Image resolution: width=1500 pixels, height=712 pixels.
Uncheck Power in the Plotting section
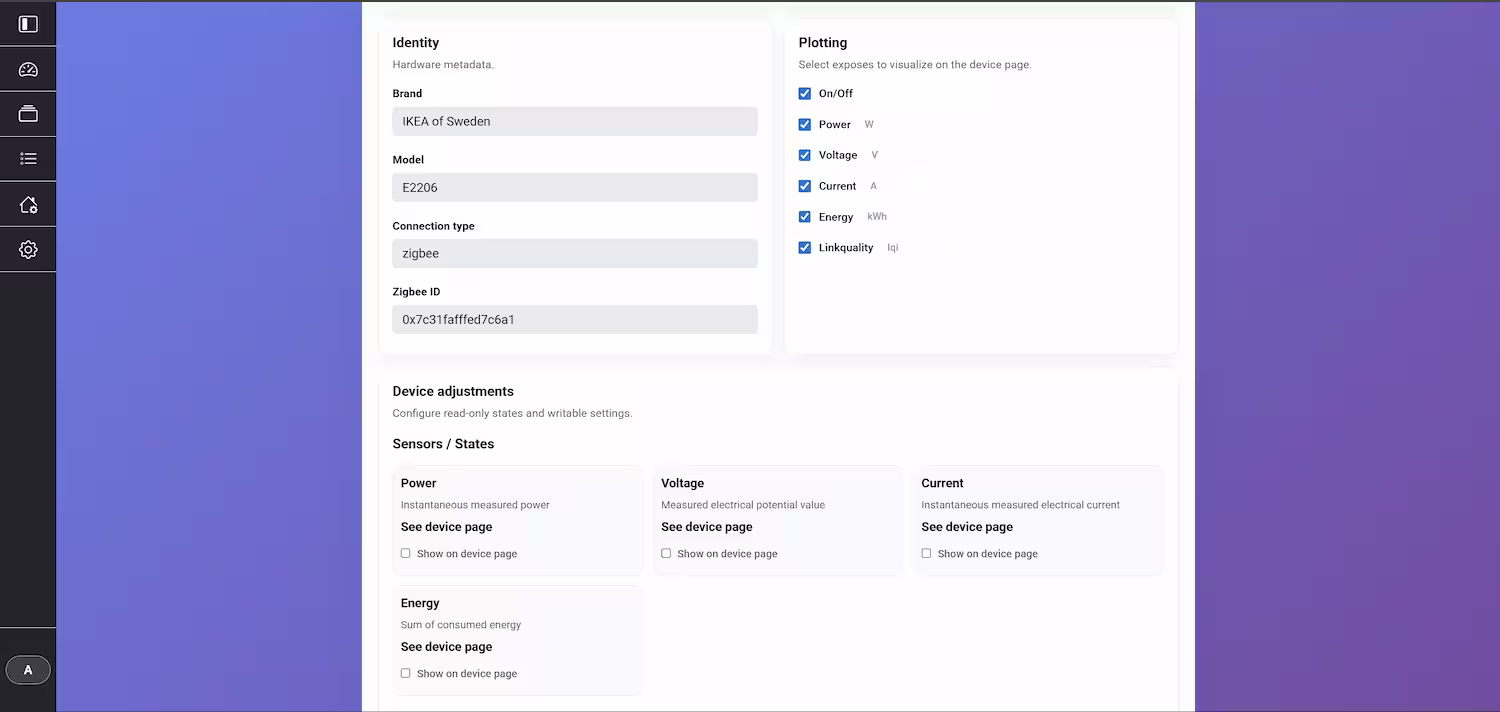[805, 124]
